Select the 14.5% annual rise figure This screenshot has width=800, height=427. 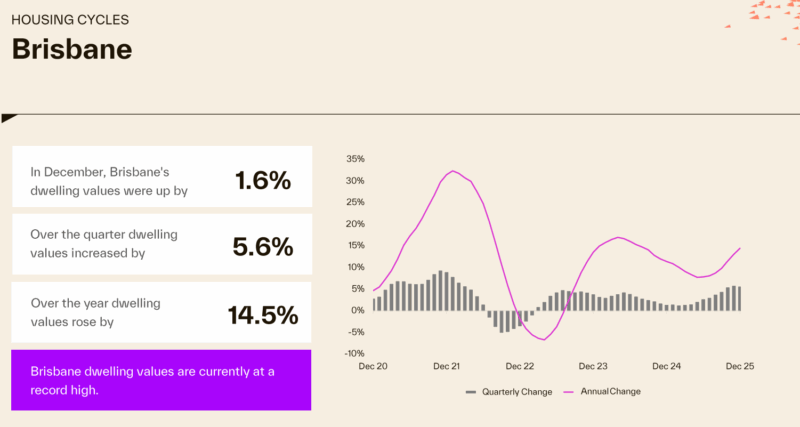(x=263, y=315)
